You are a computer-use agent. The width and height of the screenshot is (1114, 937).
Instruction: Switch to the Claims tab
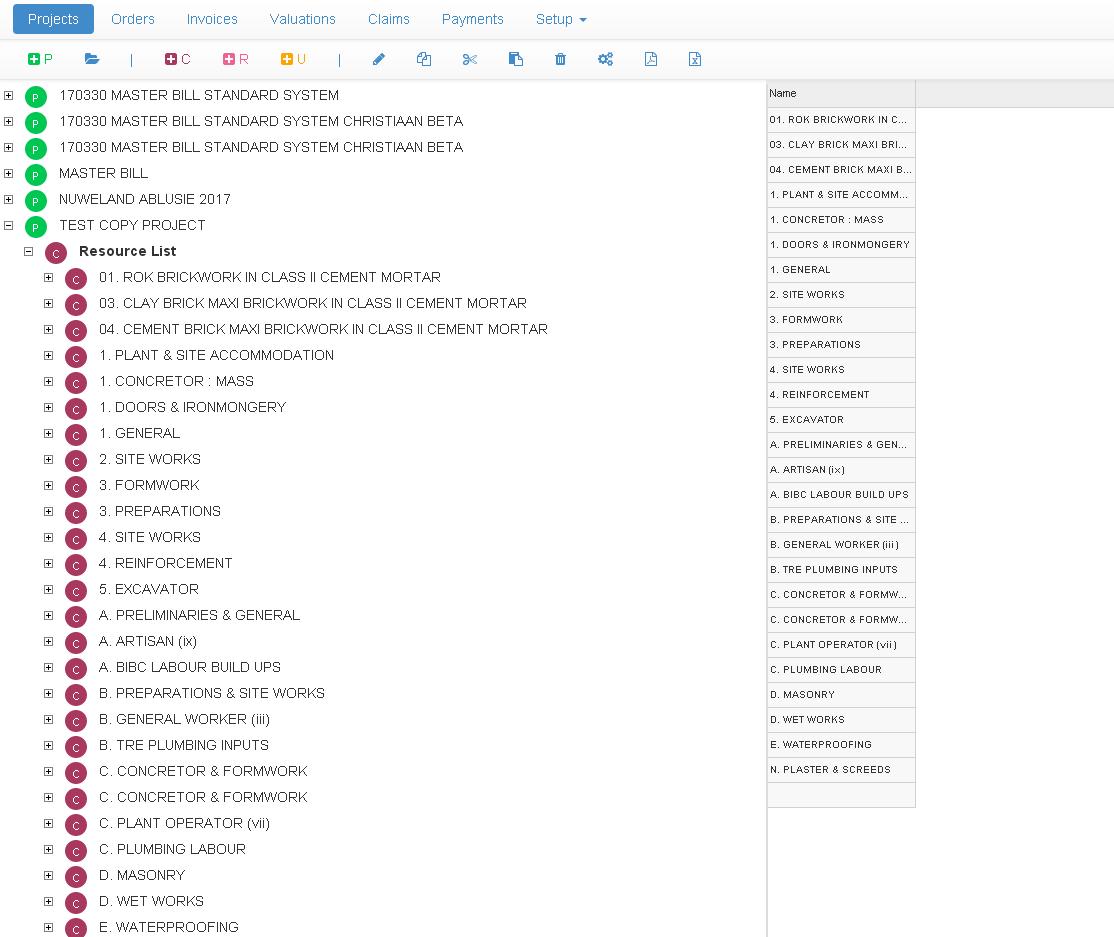389,19
